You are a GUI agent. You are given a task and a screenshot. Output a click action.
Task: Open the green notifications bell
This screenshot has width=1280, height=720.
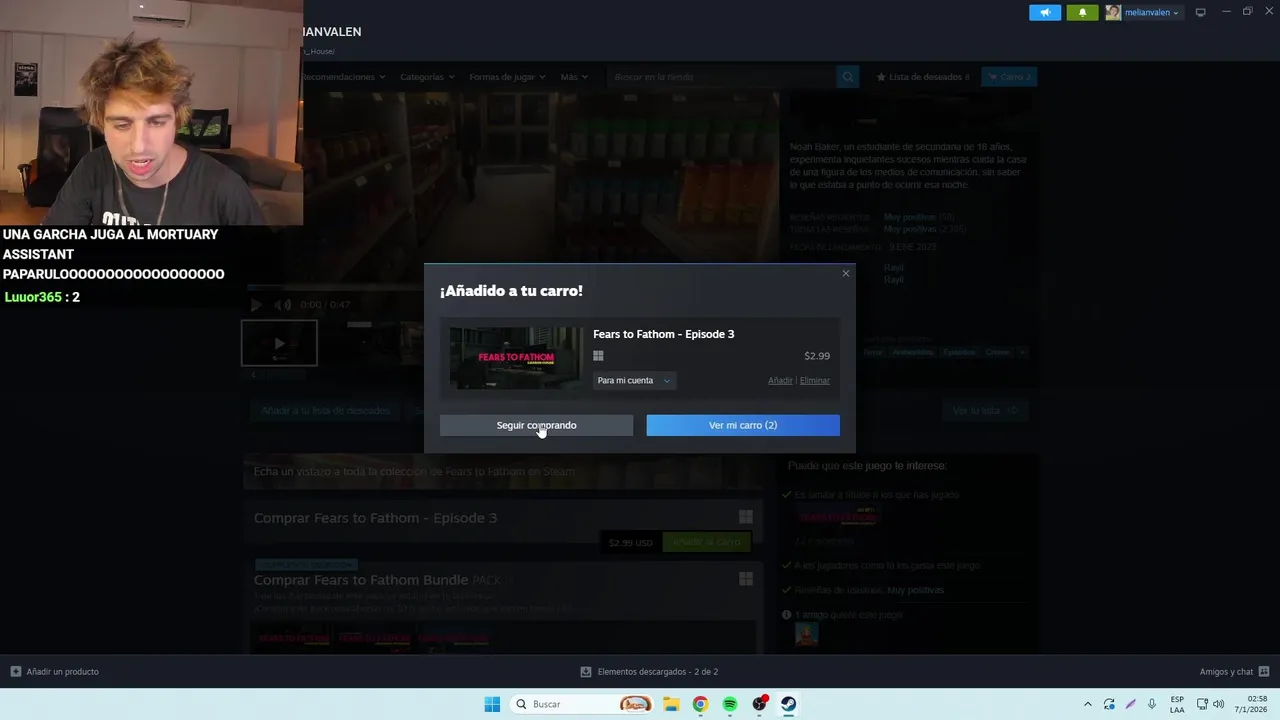[x=1082, y=12]
